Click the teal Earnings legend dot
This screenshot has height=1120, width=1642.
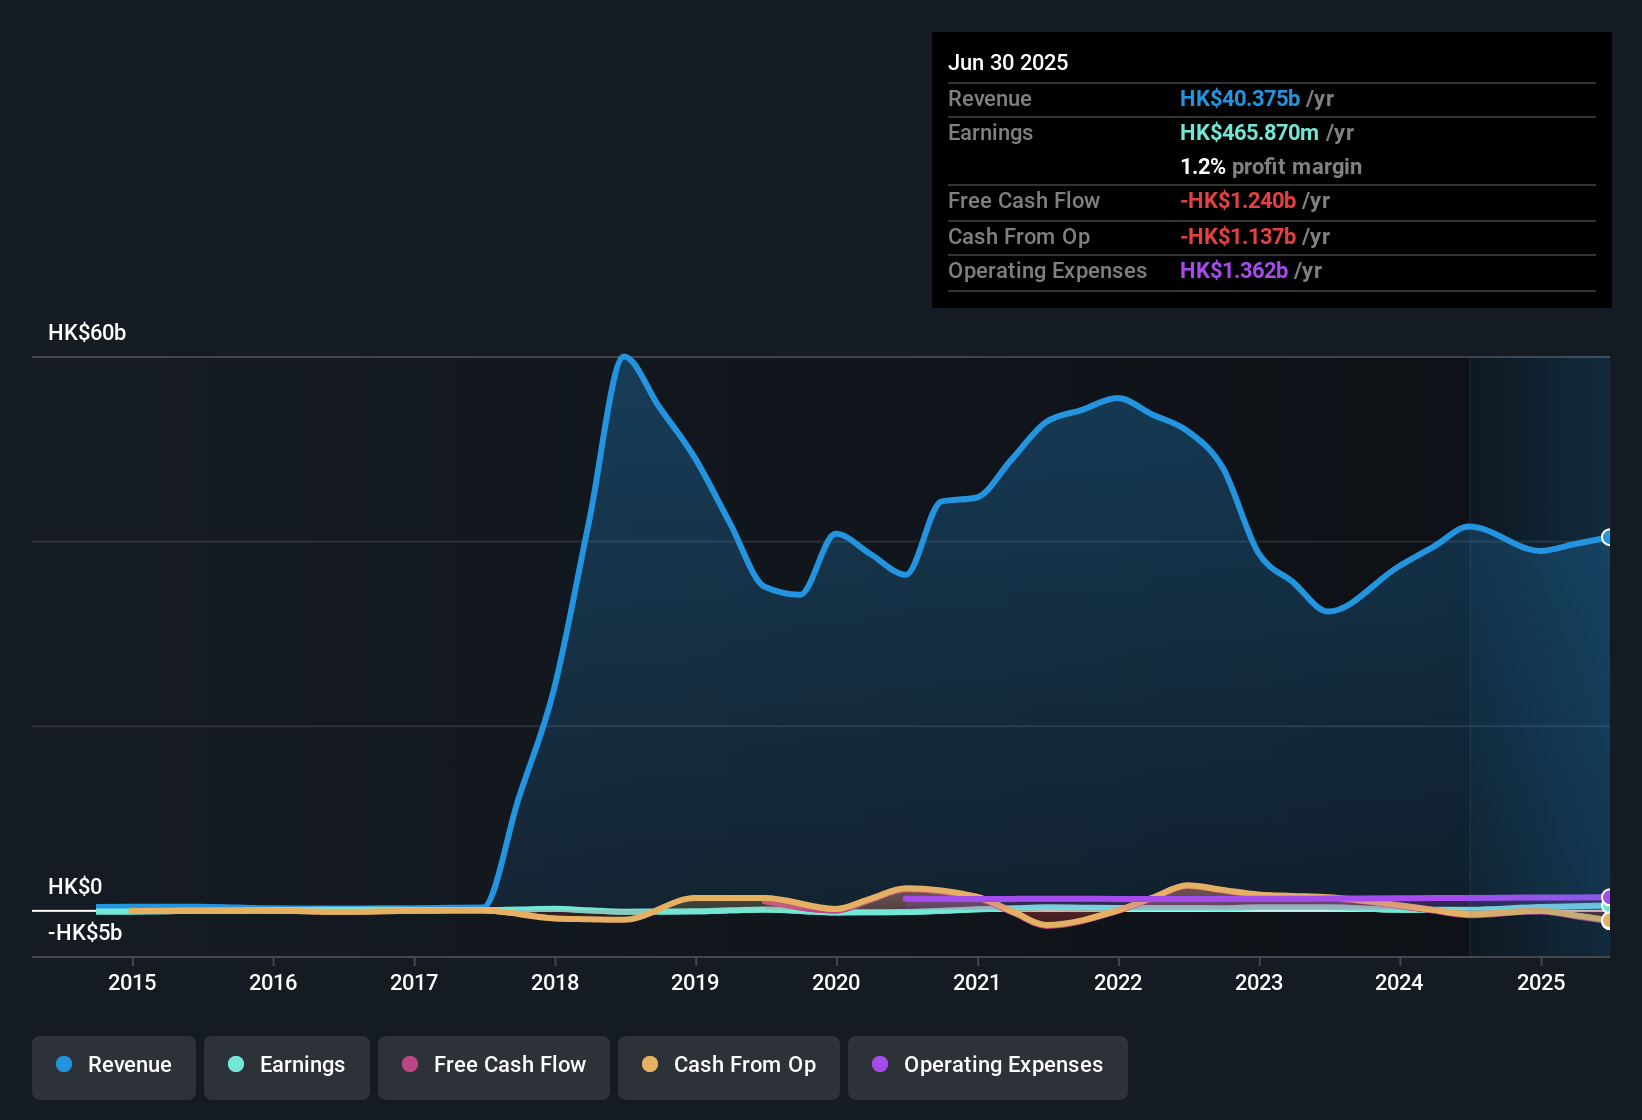(x=236, y=1065)
